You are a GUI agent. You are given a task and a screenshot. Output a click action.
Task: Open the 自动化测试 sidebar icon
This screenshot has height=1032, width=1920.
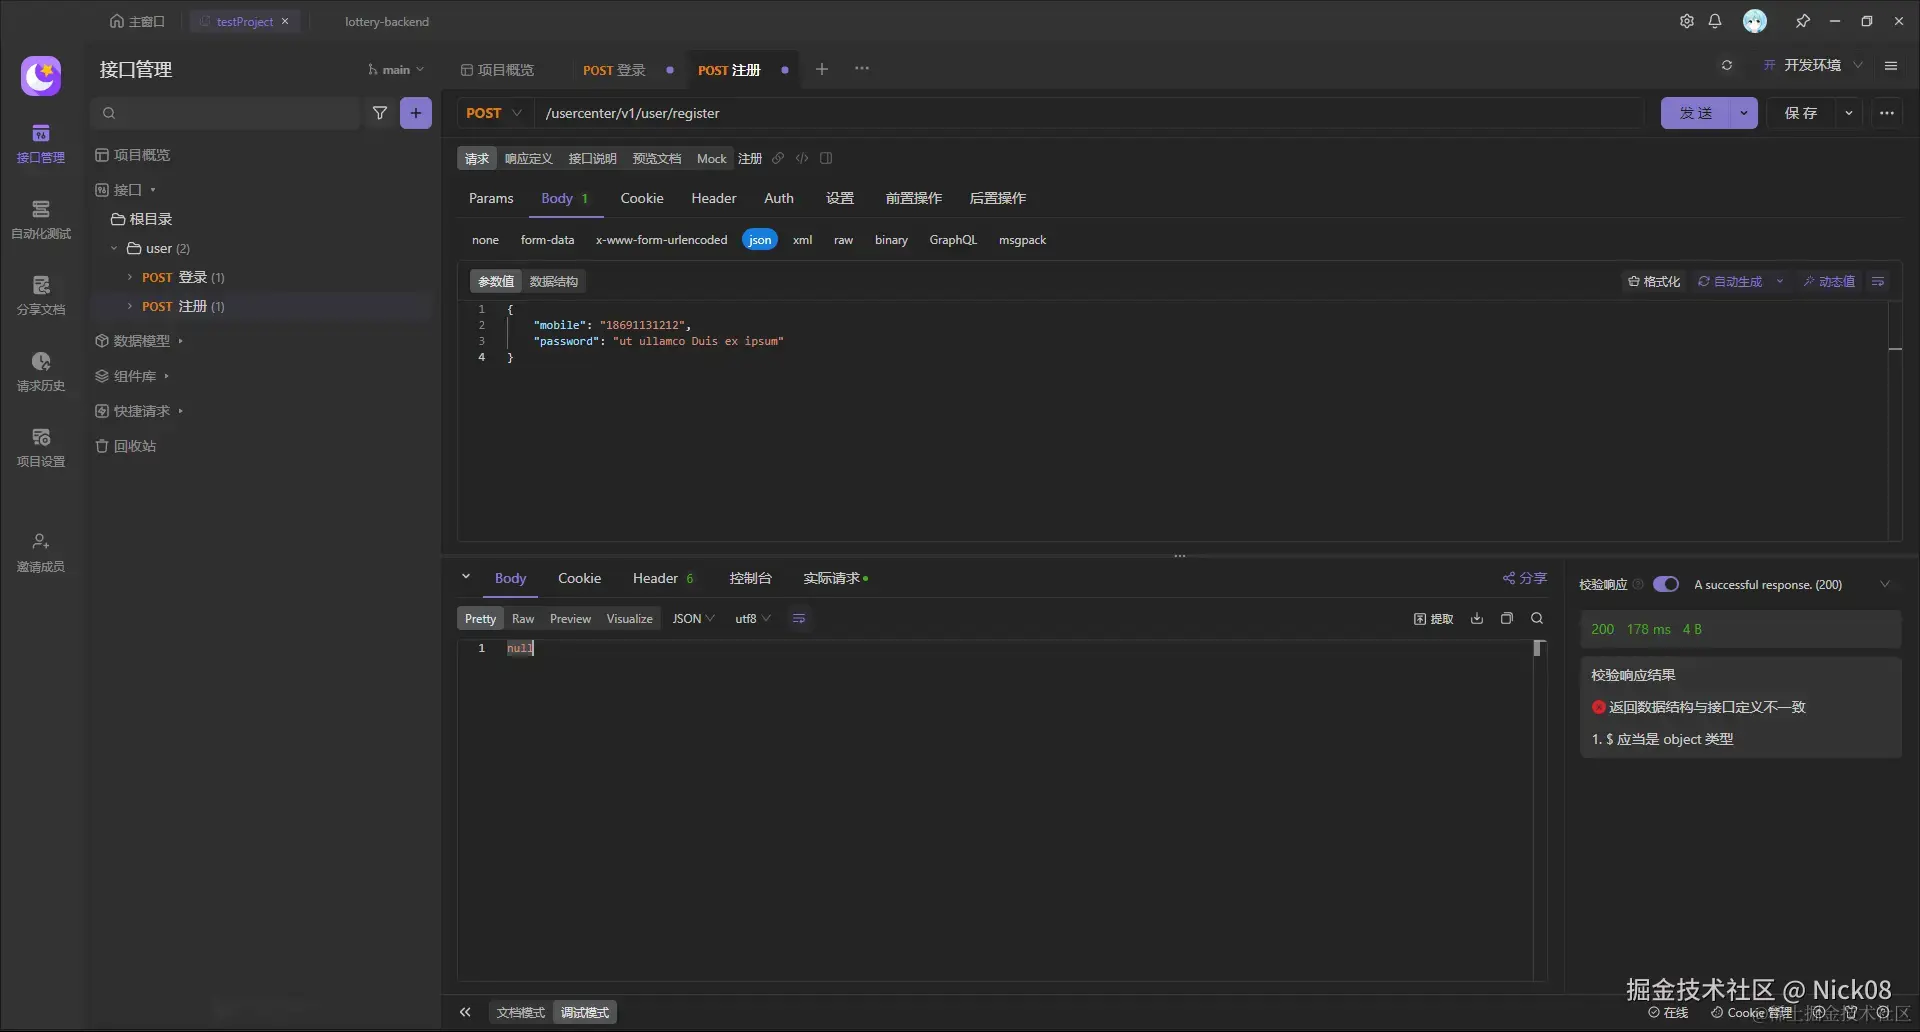(40, 218)
